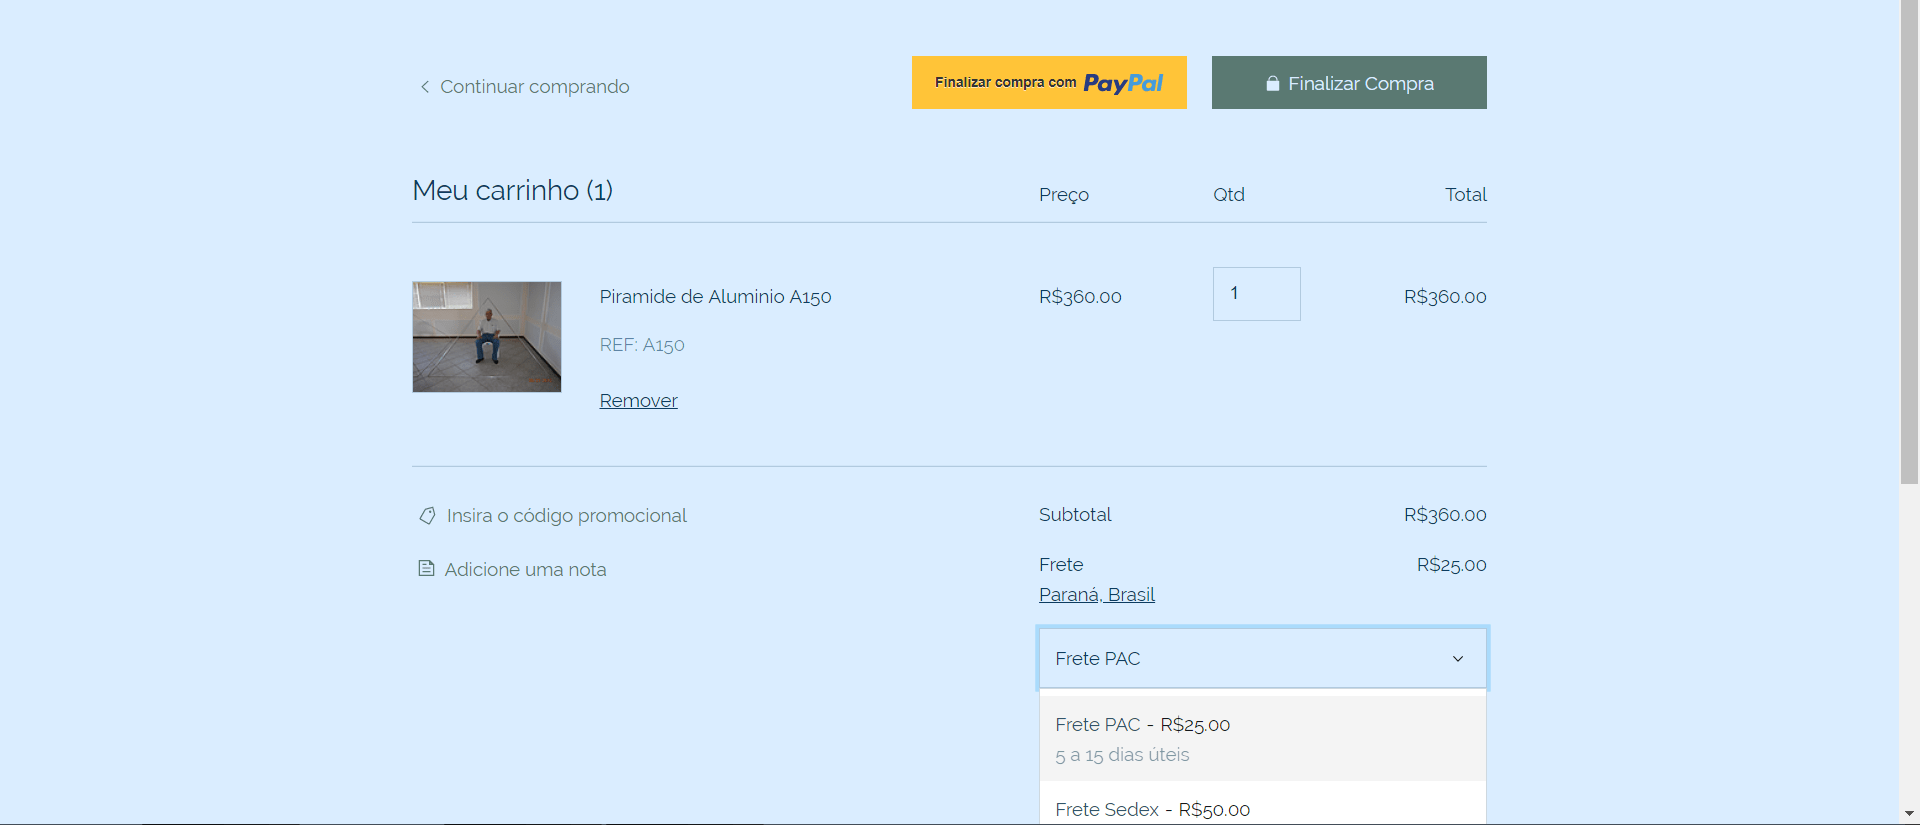Remove the item using the Remover link
The height and width of the screenshot is (825, 1920).
point(638,401)
